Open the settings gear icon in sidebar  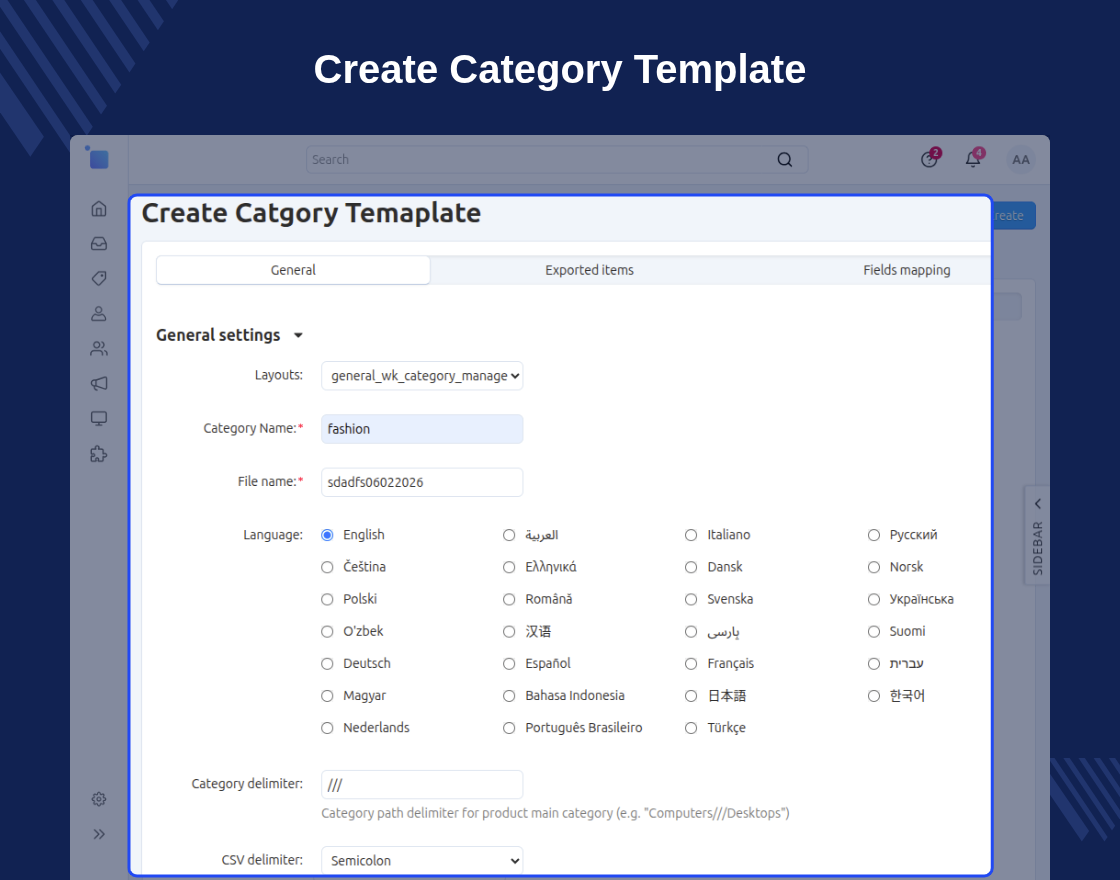pyautogui.click(x=99, y=799)
